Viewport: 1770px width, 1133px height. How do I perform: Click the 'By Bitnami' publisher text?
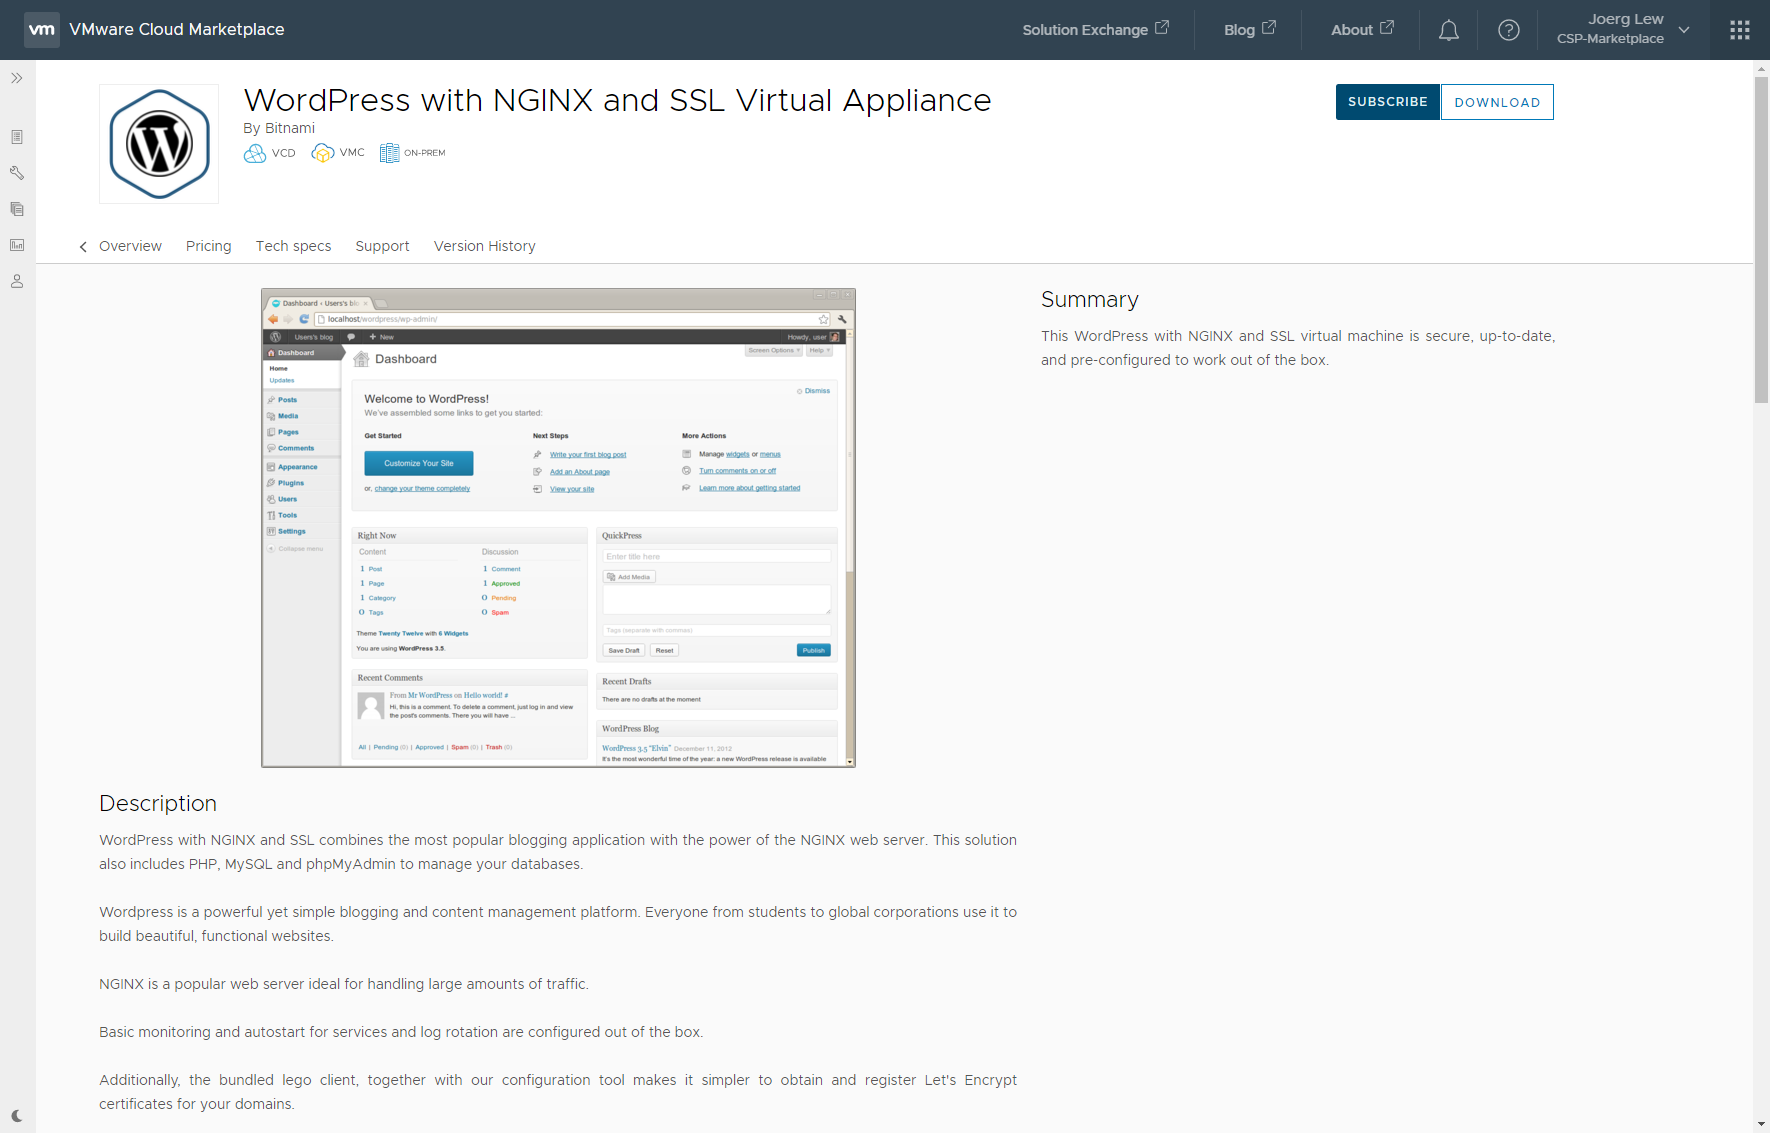coord(279,128)
